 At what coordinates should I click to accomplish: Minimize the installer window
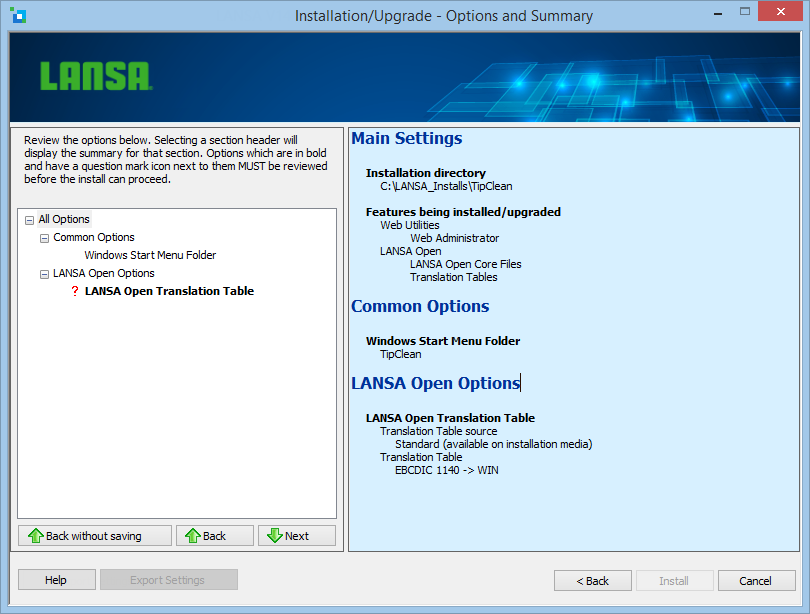pos(718,13)
